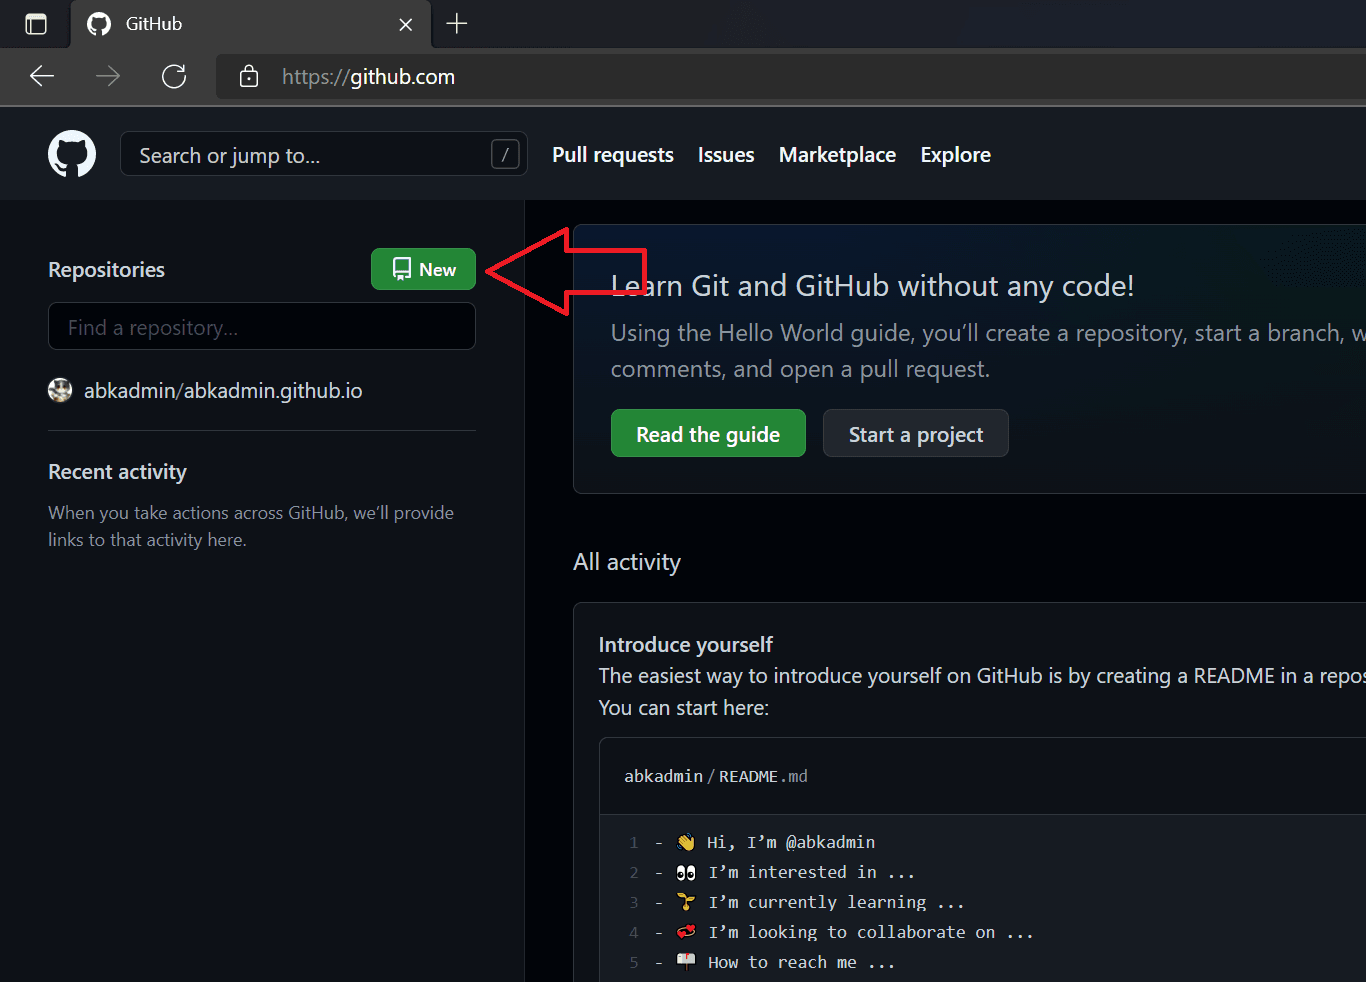
Task: Click the abkadmin / README.md file name
Action: pyautogui.click(x=716, y=776)
